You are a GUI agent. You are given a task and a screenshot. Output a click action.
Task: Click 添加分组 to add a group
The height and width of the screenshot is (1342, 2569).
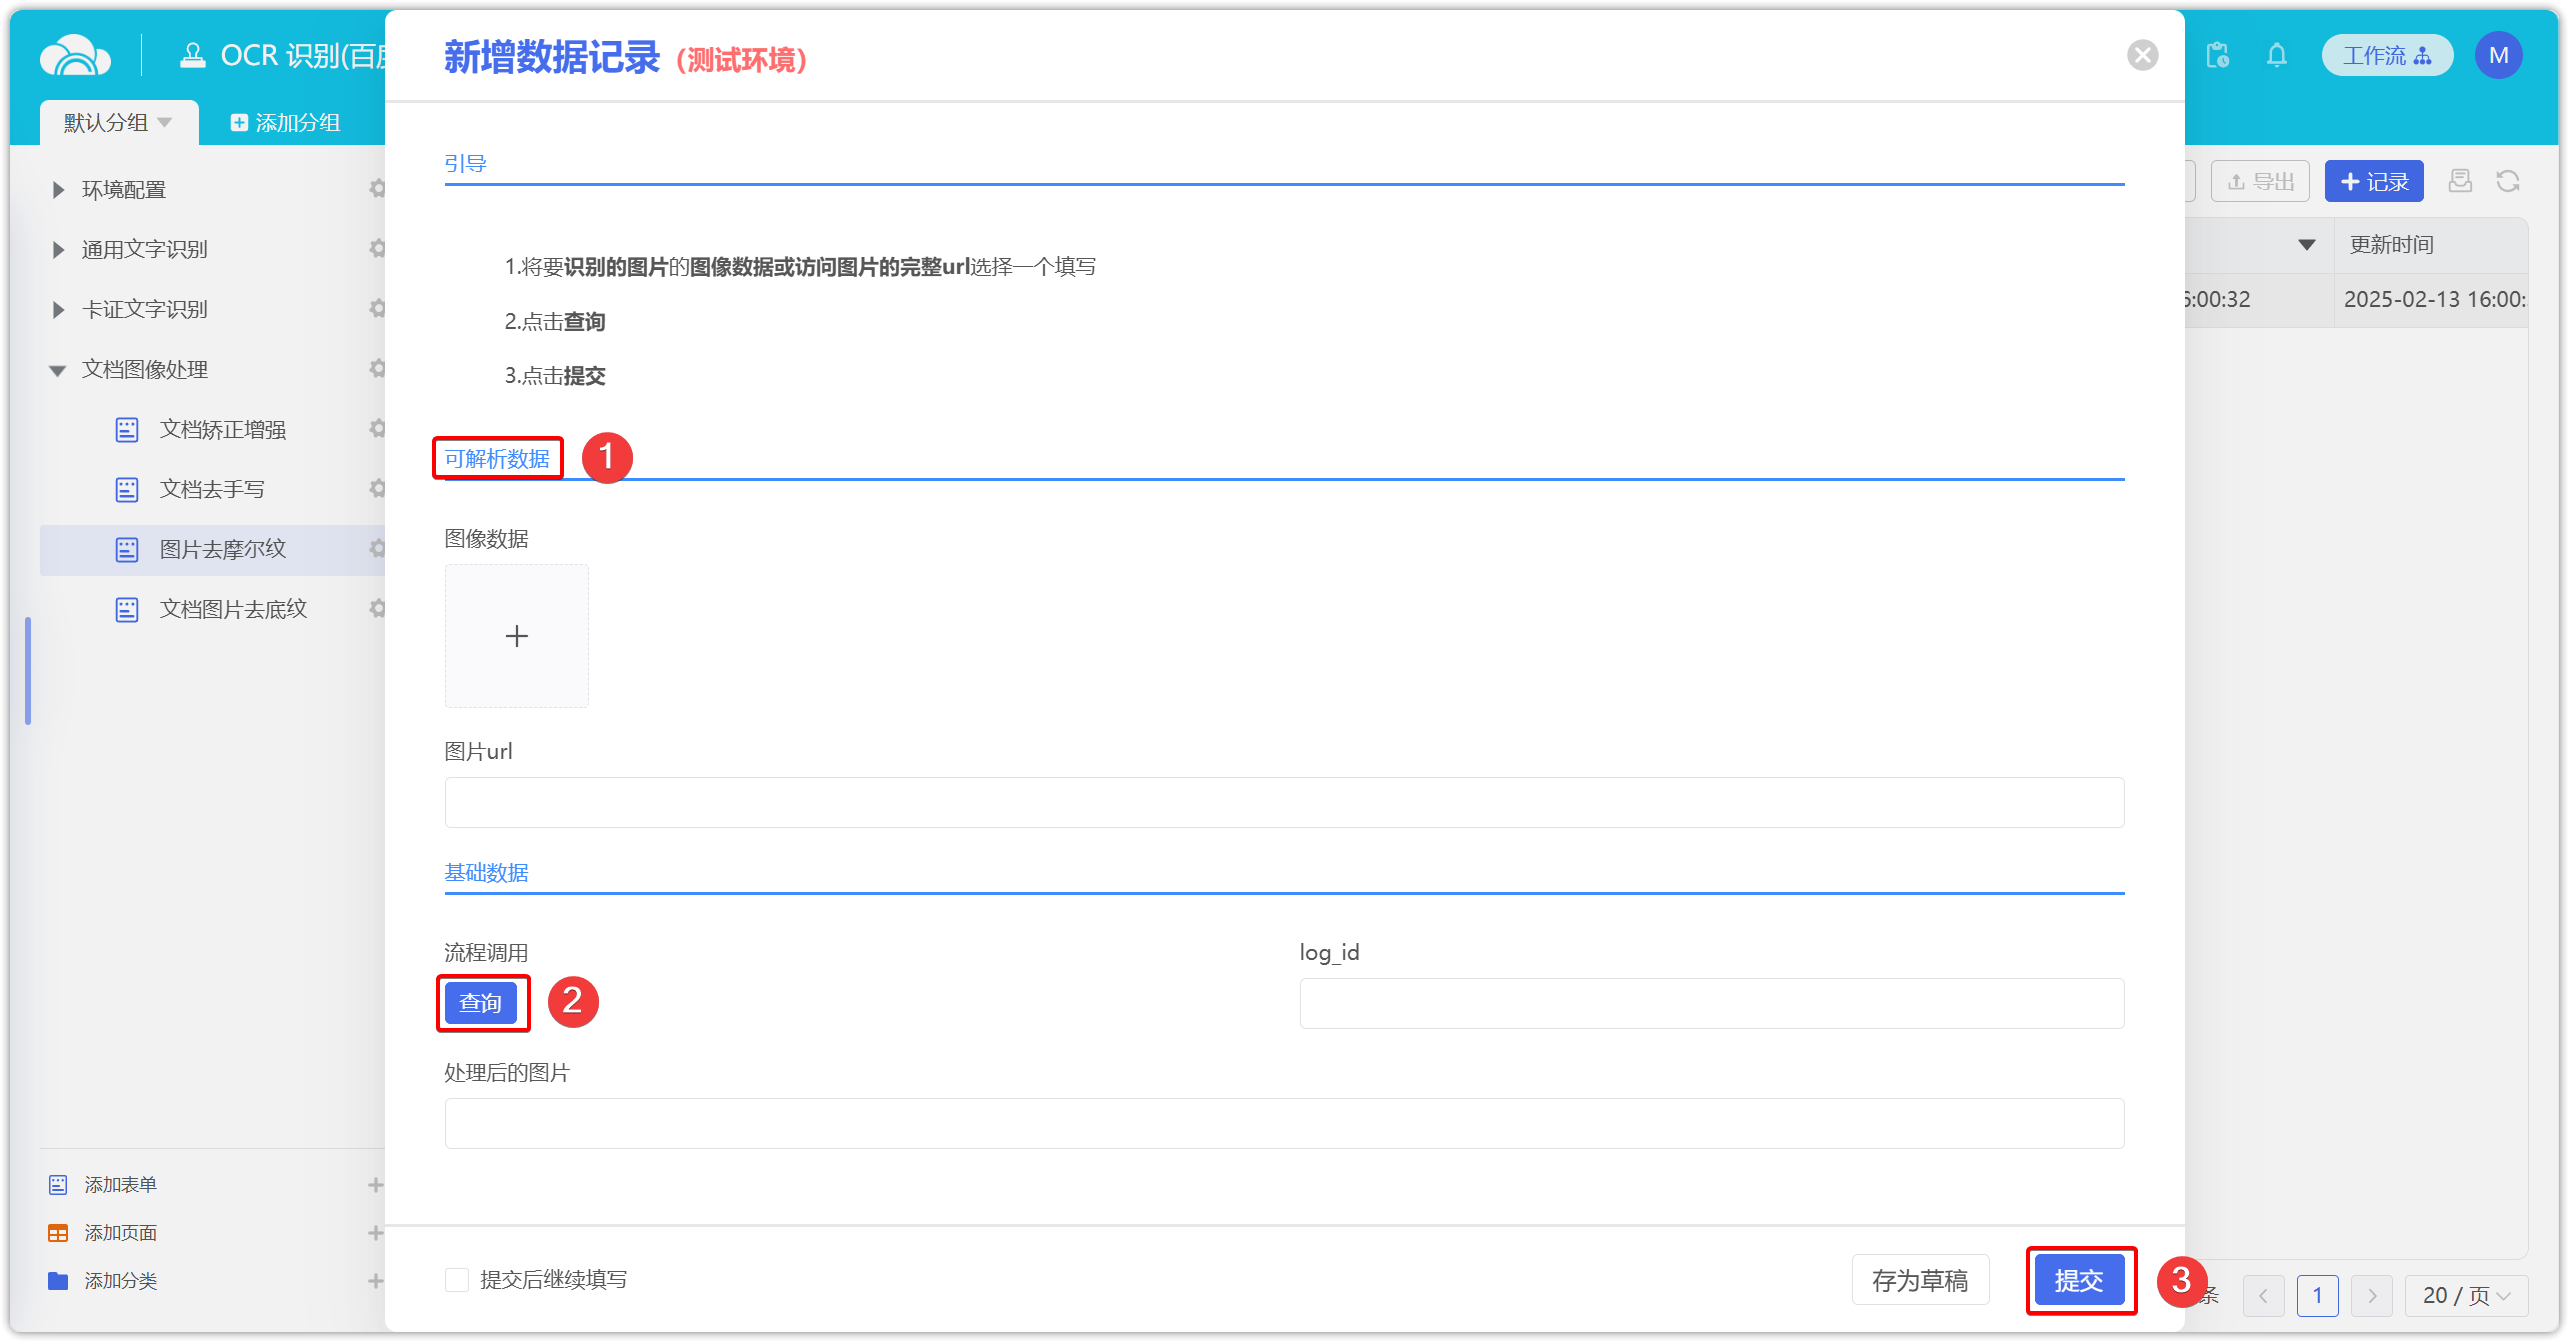click(x=286, y=122)
